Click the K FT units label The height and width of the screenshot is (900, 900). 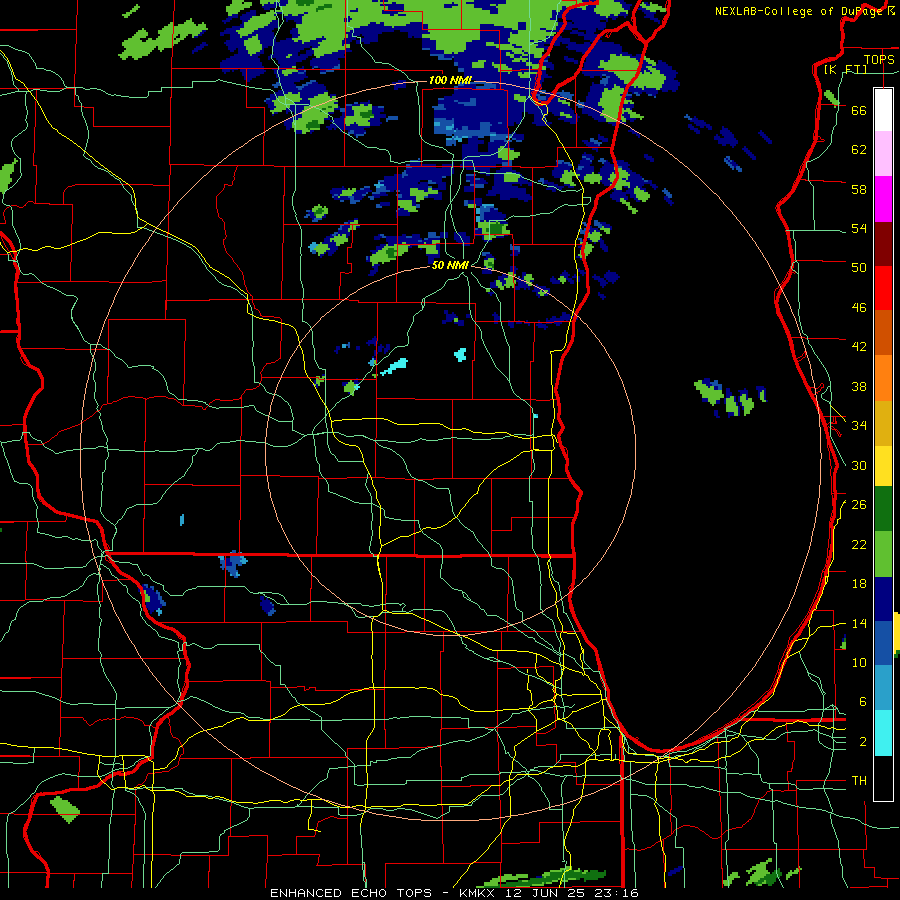[x=845, y=69]
